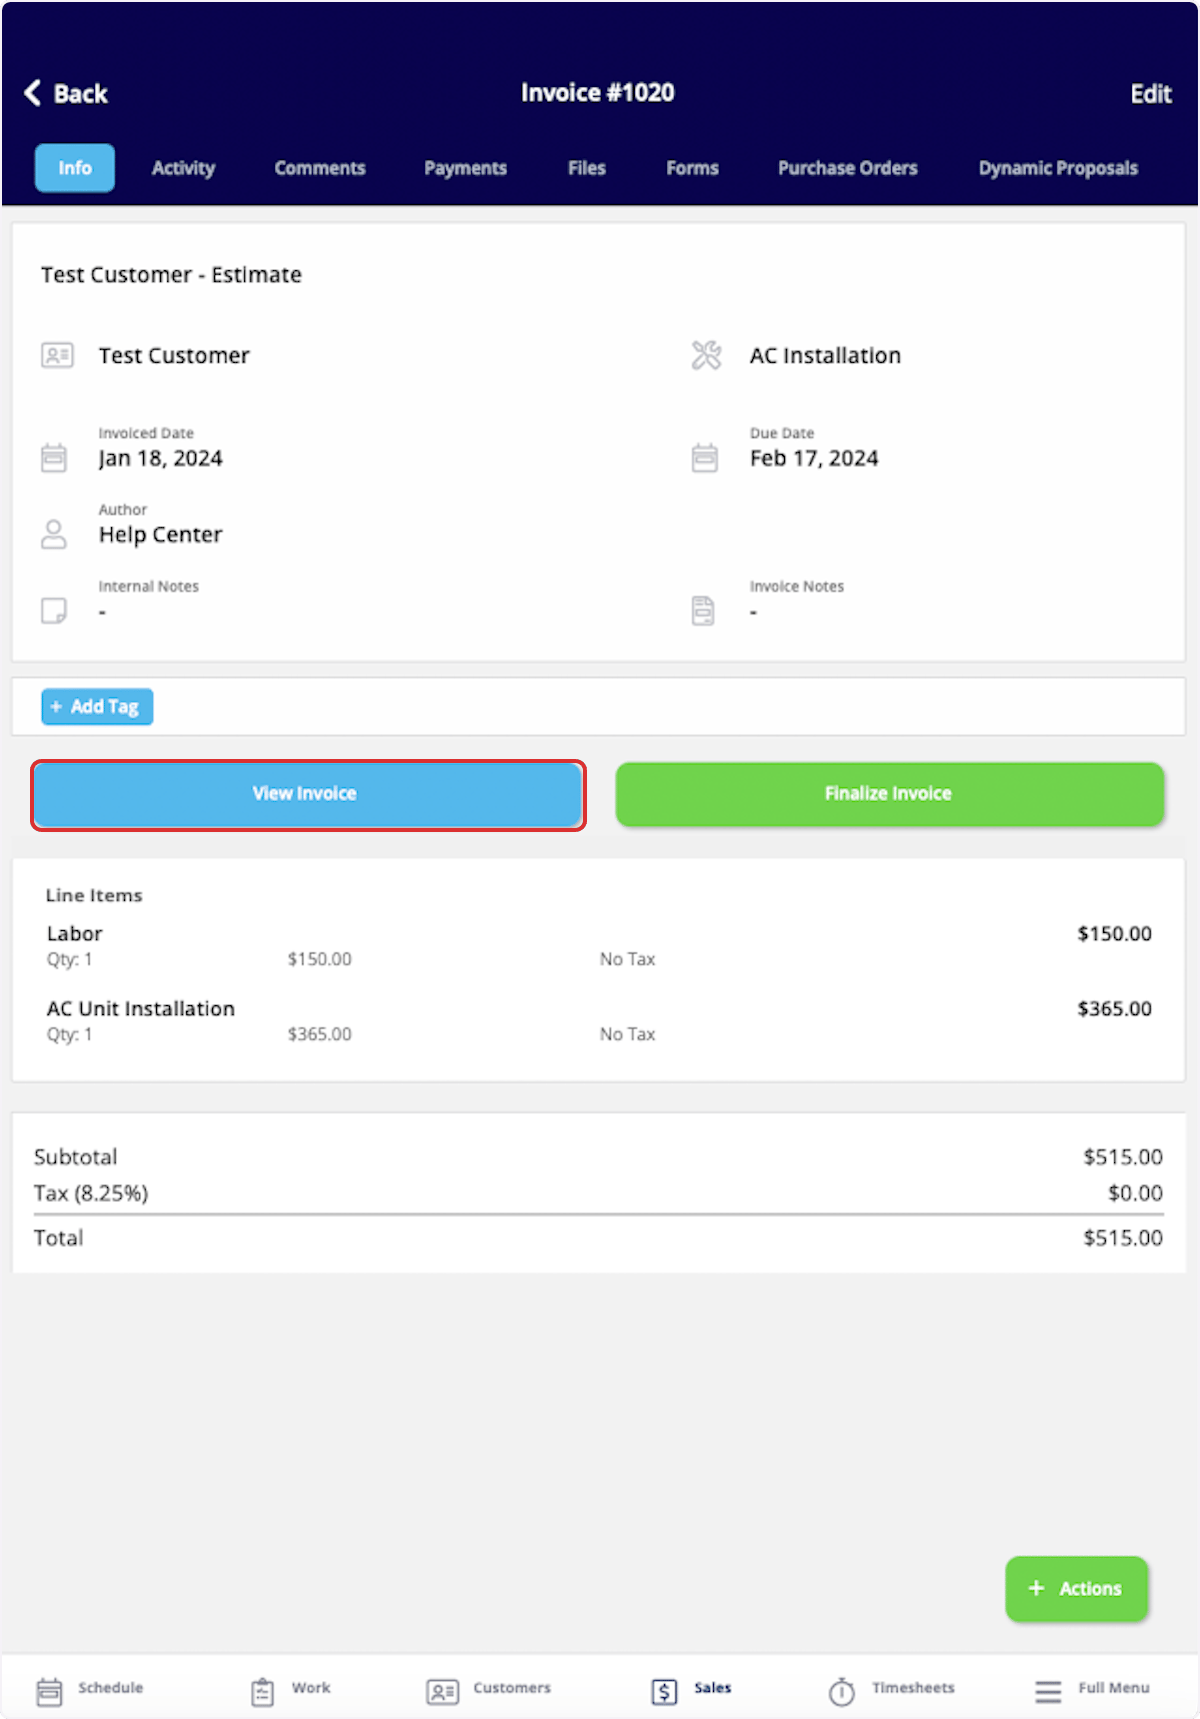The image size is (1200, 1719).
Task: Click the wrench icon beside AC Installation
Action: [x=706, y=355]
